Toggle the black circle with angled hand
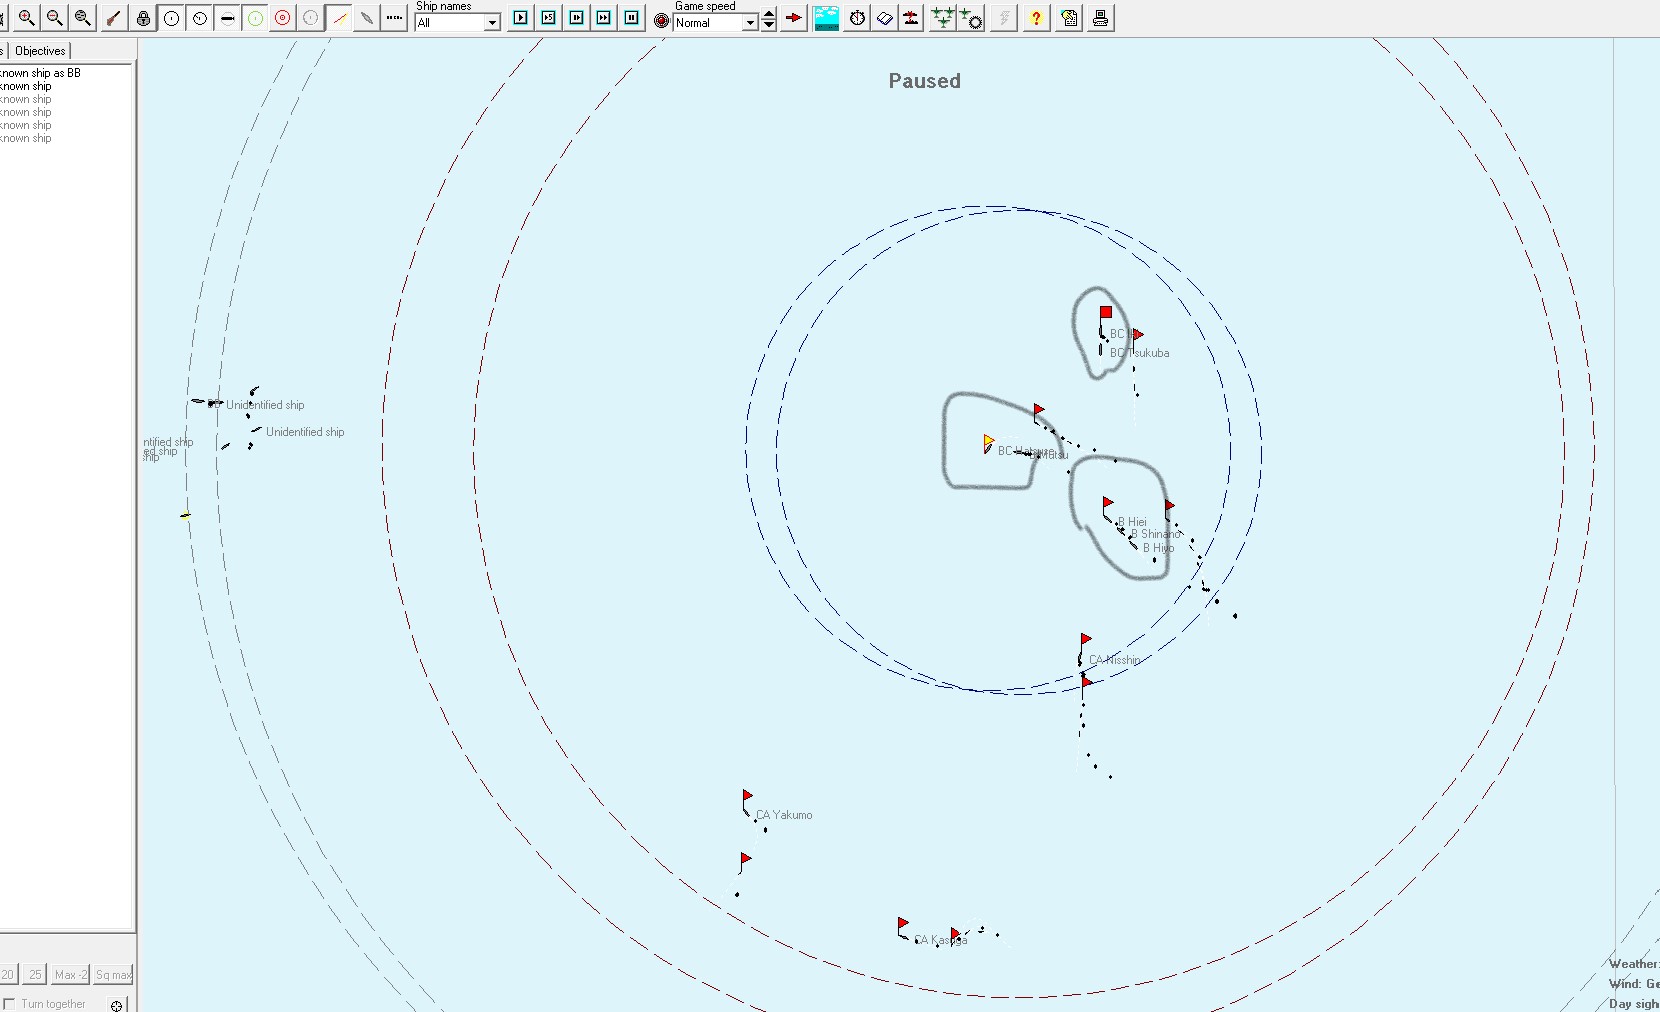 click(x=200, y=18)
